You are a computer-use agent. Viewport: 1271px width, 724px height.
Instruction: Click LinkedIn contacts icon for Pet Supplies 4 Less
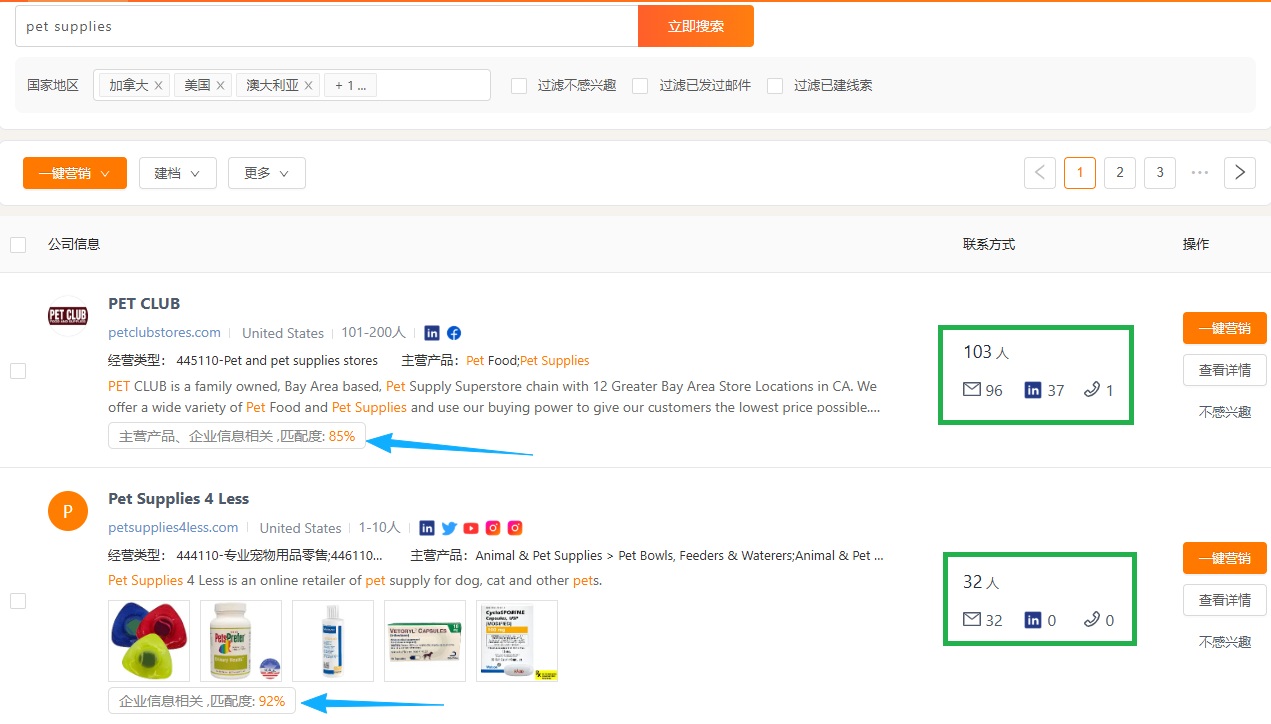tap(1033, 620)
